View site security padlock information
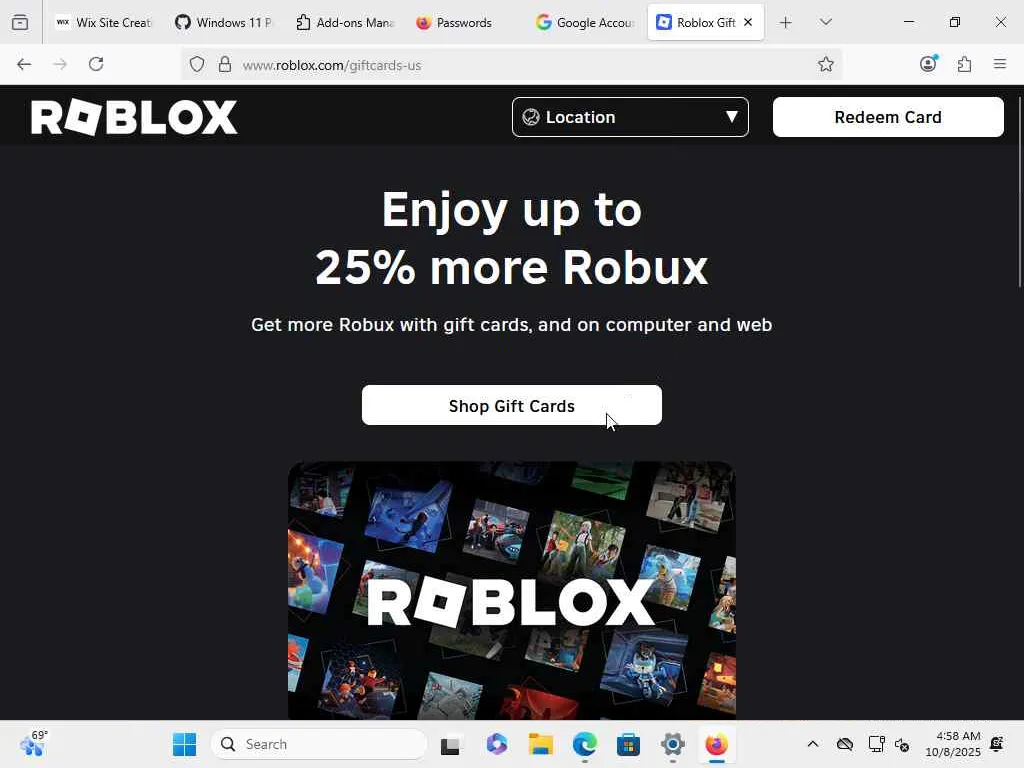This screenshot has width=1024, height=768. (x=225, y=64)
